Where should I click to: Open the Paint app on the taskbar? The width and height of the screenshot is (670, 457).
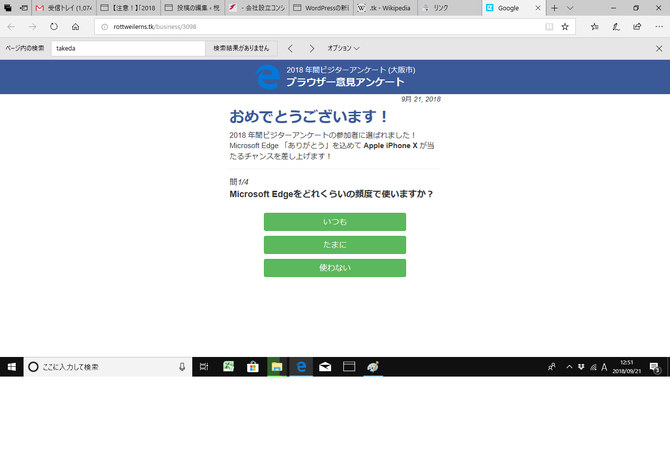tap(373, 367)
